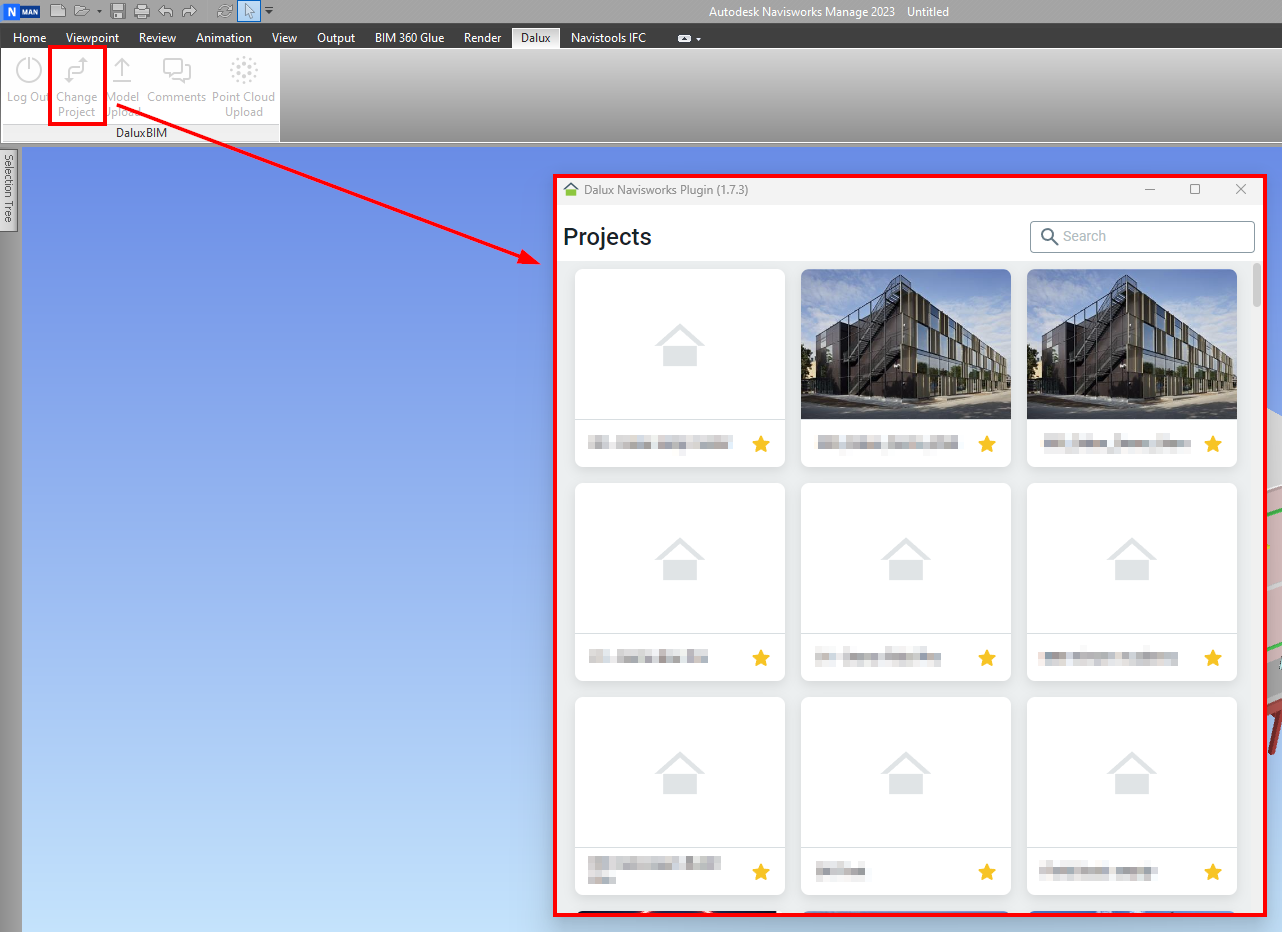1282x932 pixels.
Task: Toggle the star on the building photo project
Action: [987, 443]
